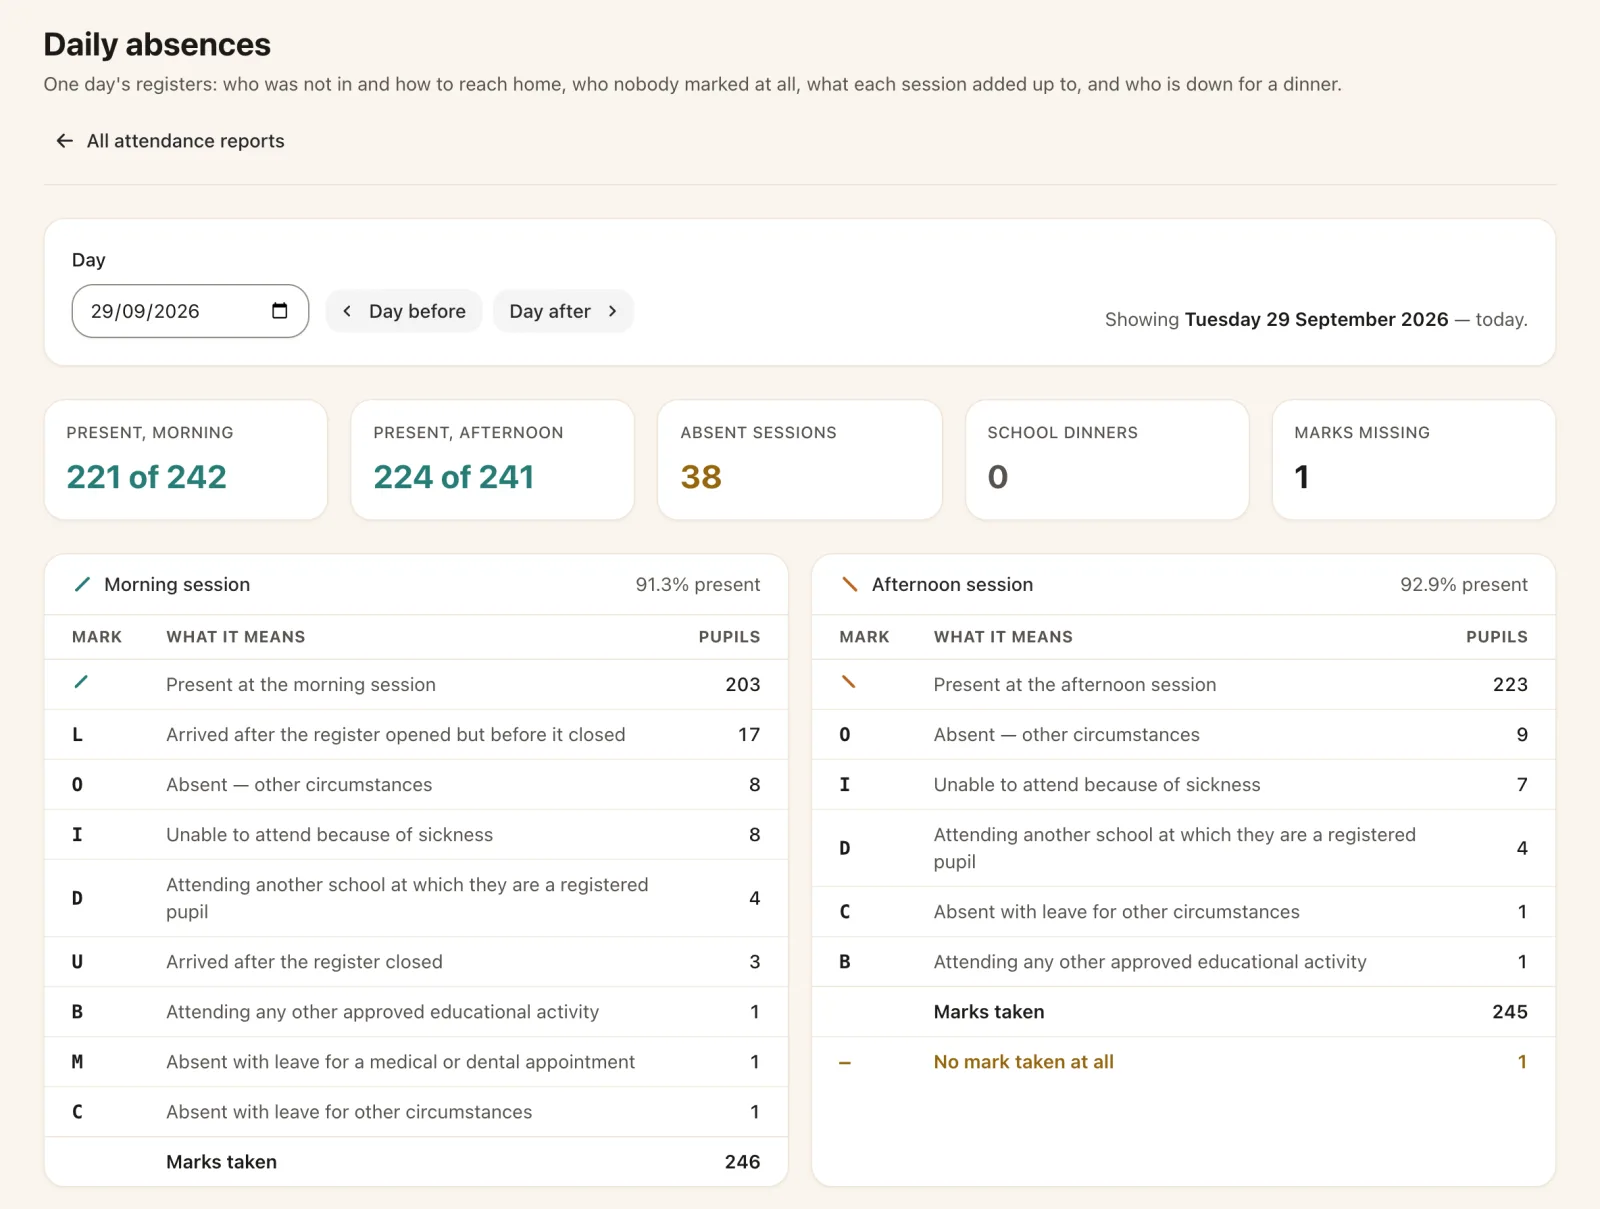Go to the Day after
Viewport: 1600px width, 1209px height.
tap(563, 311)
